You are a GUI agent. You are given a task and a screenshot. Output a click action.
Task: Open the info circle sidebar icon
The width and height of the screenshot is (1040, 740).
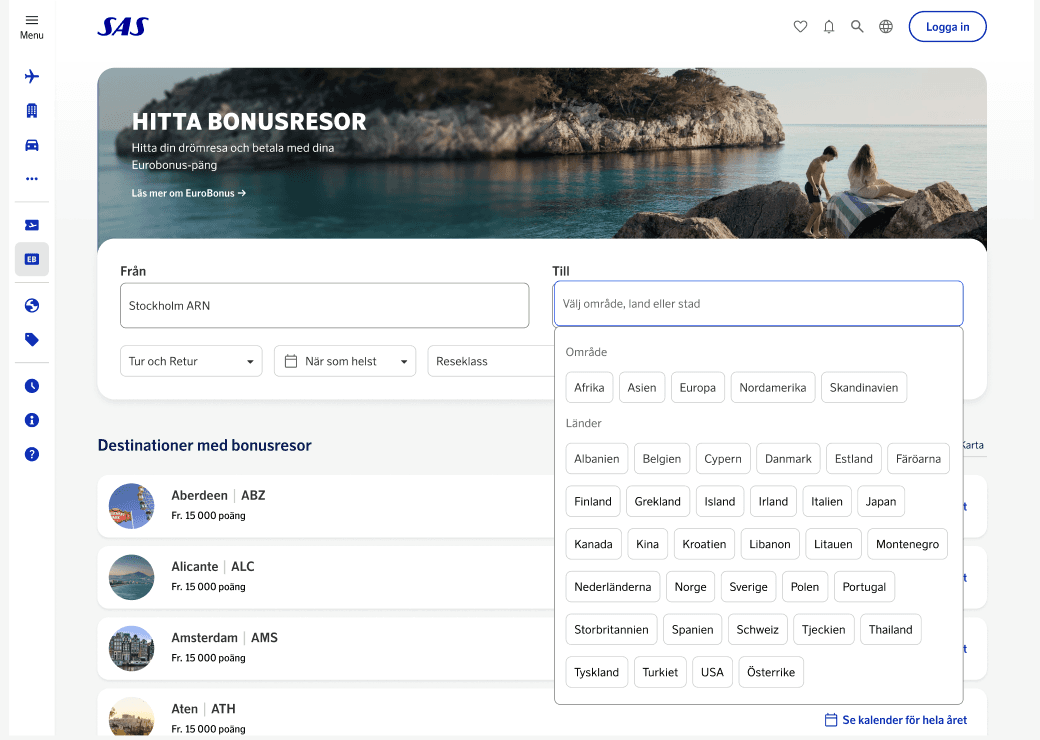32,420
